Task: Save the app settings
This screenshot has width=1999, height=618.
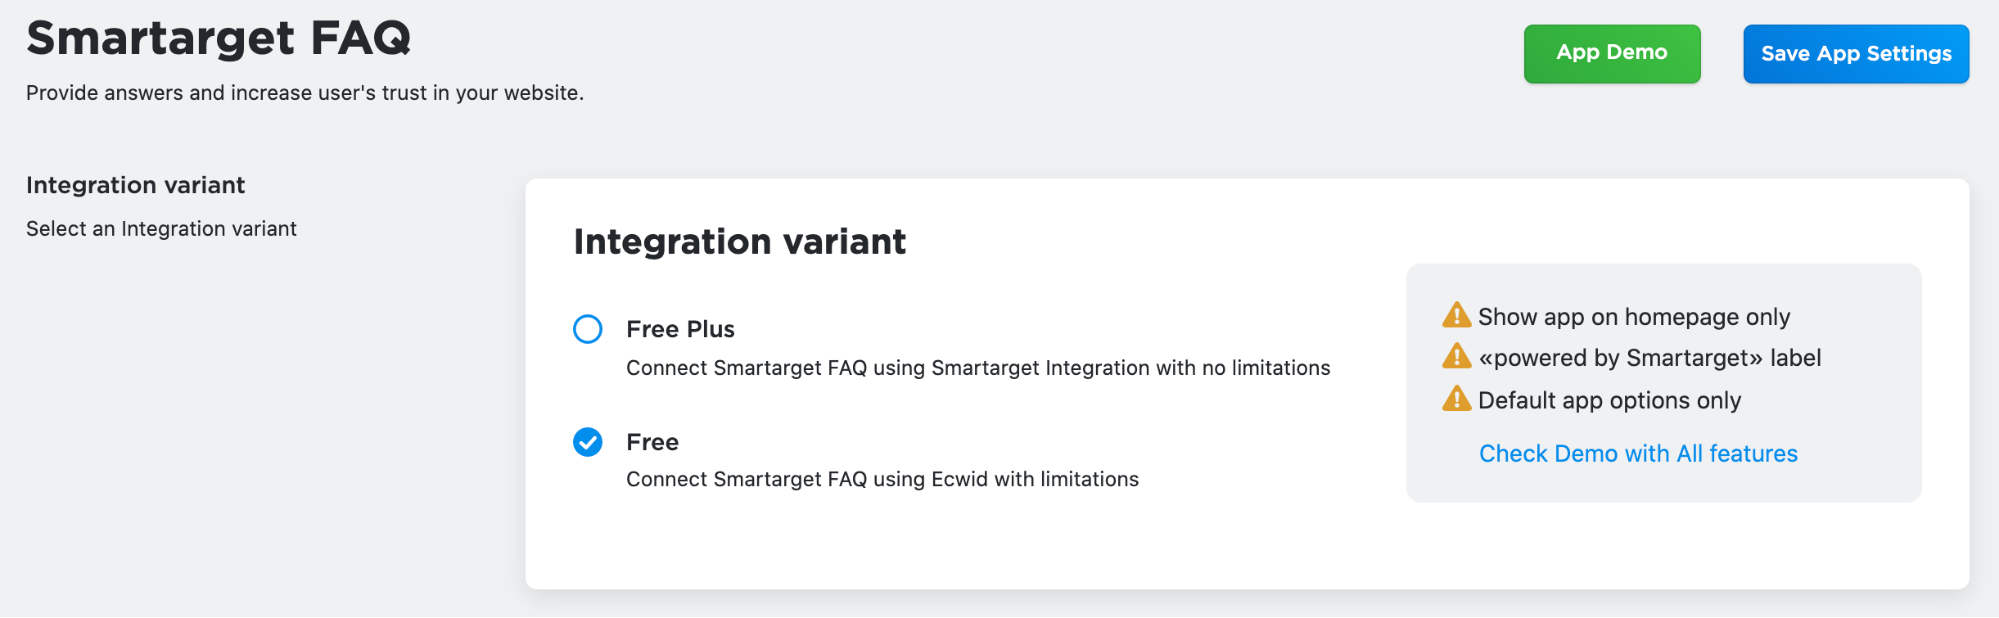Action: coord(1856,54)
